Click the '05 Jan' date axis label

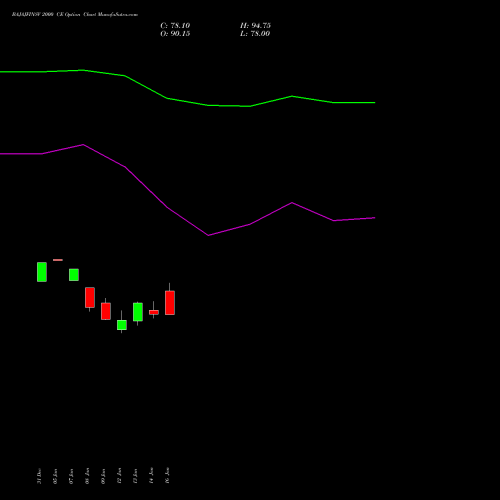[55, 476]
